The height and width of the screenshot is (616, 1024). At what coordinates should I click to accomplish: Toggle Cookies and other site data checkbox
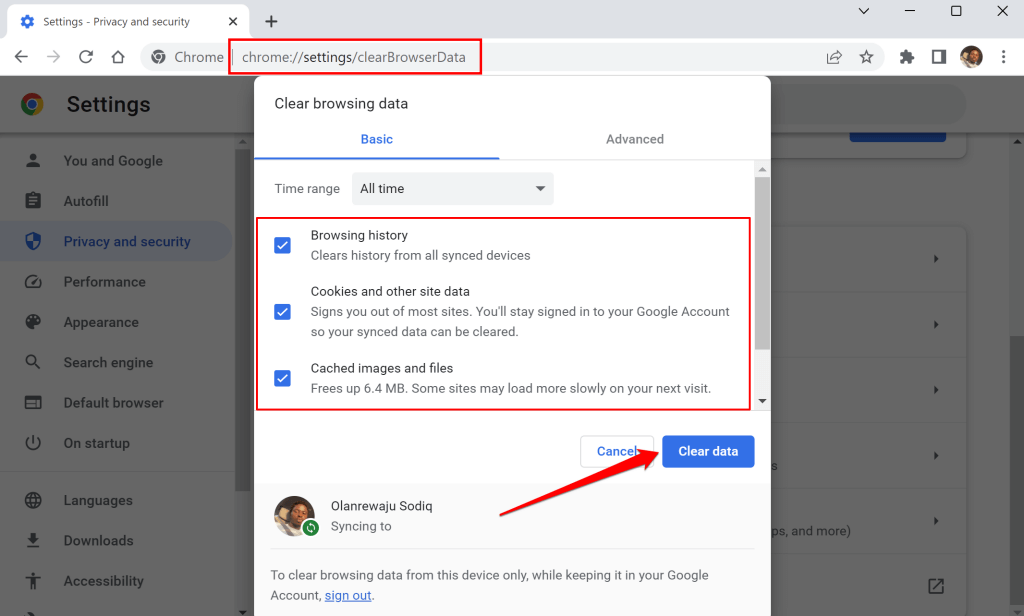point(283,312)
